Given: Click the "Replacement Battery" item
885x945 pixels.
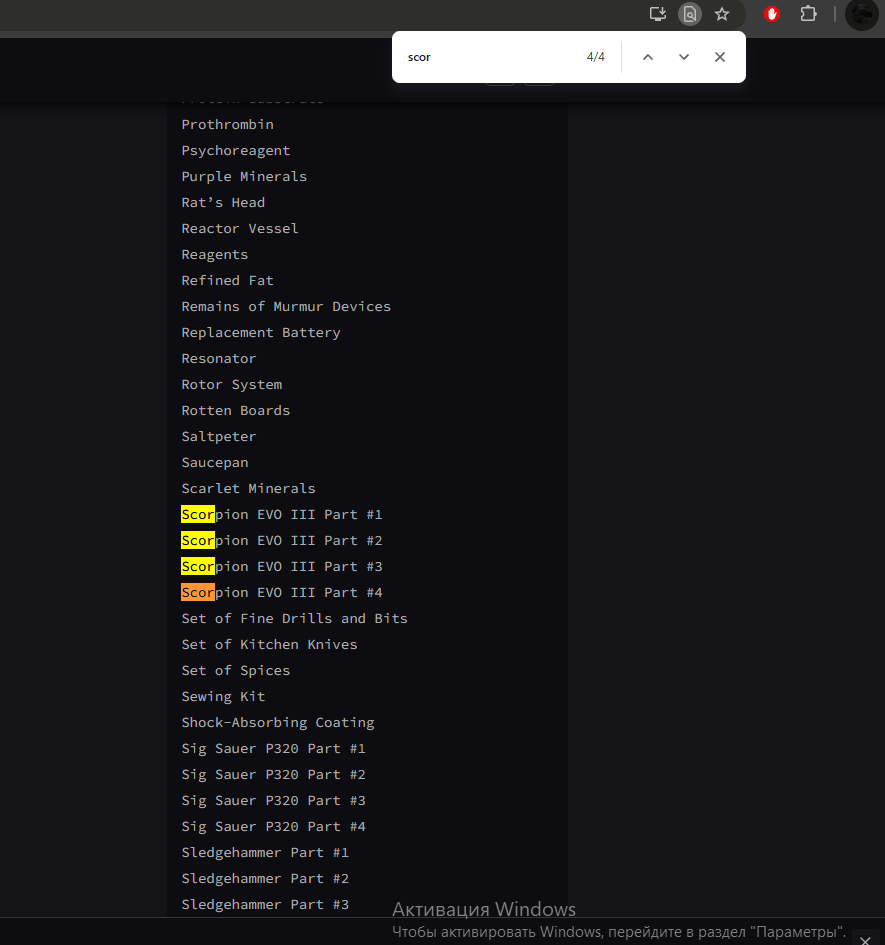Looking at the screenshot, I should pos(261,333).
